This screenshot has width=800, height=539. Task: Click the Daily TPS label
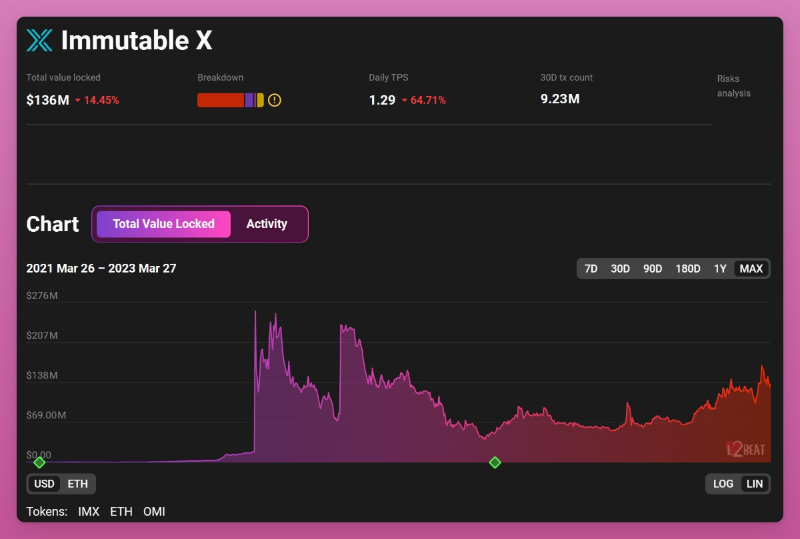click(x=389, y=78)
